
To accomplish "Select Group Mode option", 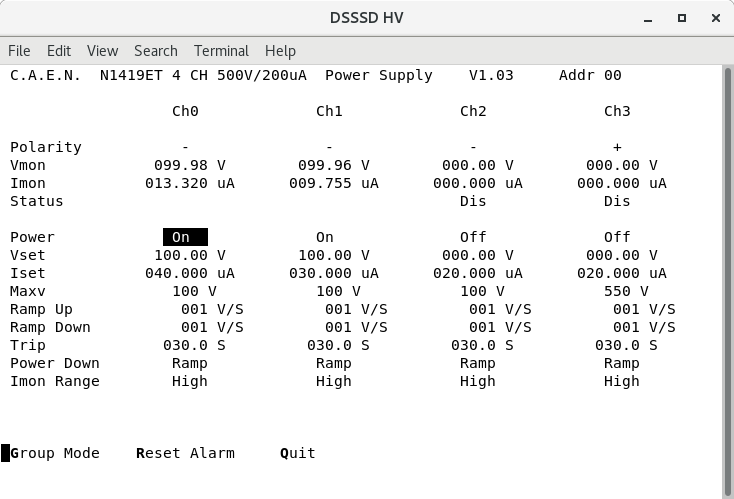I will pos(55,453).
